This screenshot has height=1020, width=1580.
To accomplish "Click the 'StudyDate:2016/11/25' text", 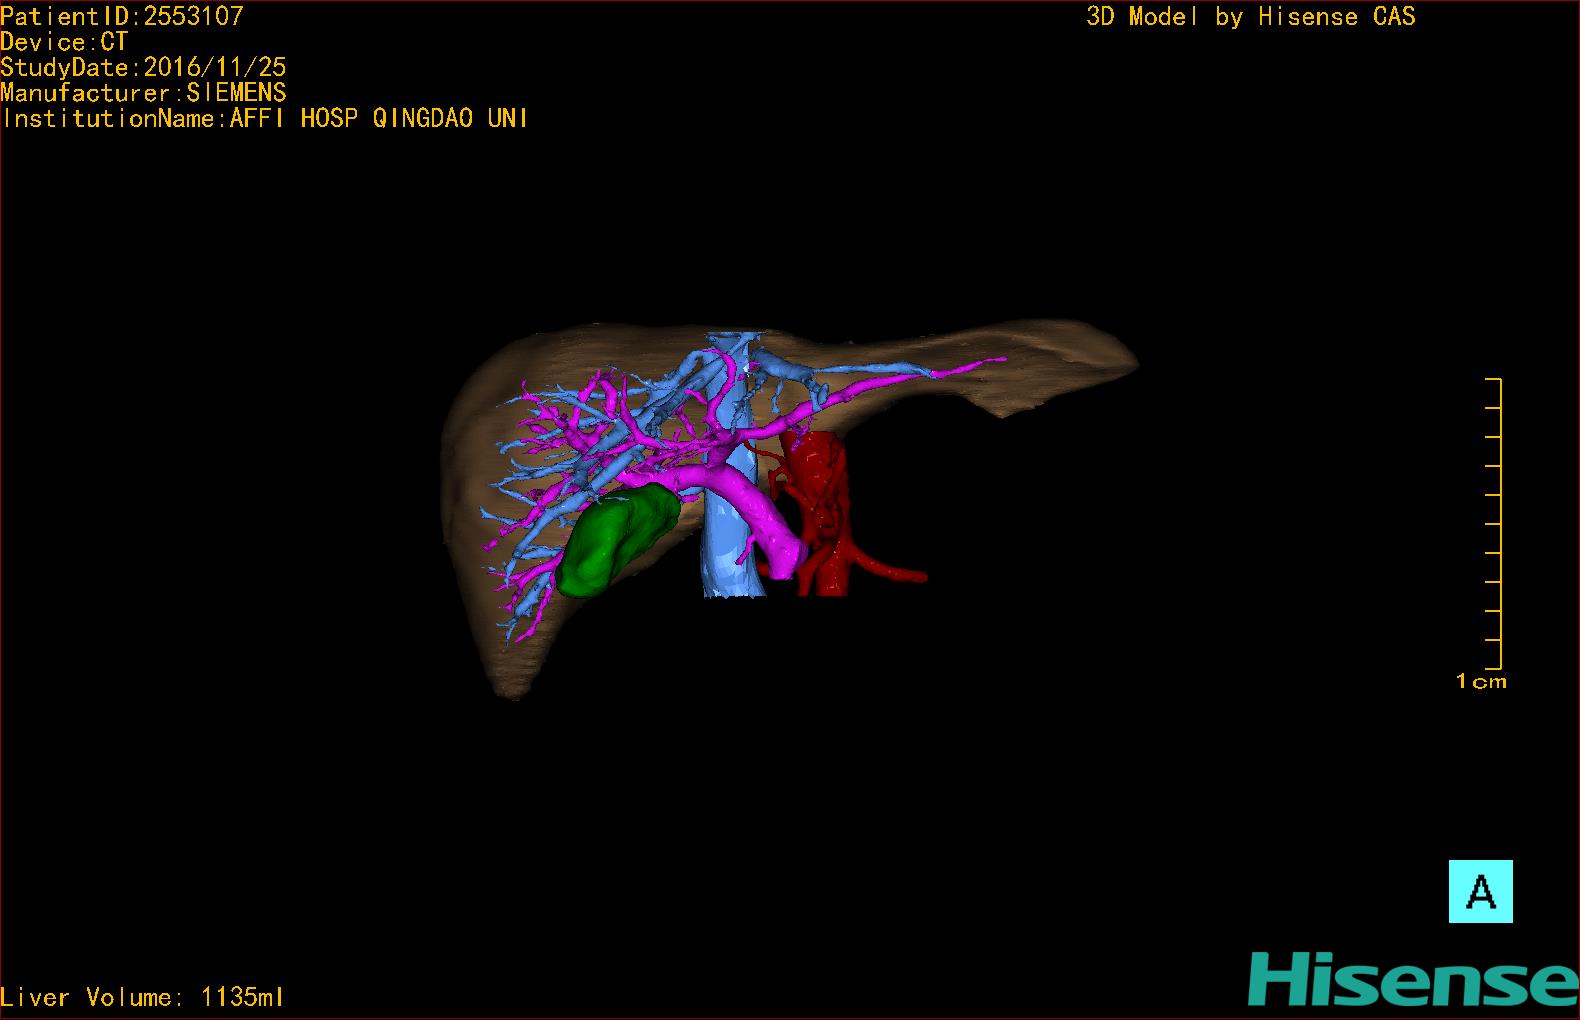I will click(x=143, y=67).
